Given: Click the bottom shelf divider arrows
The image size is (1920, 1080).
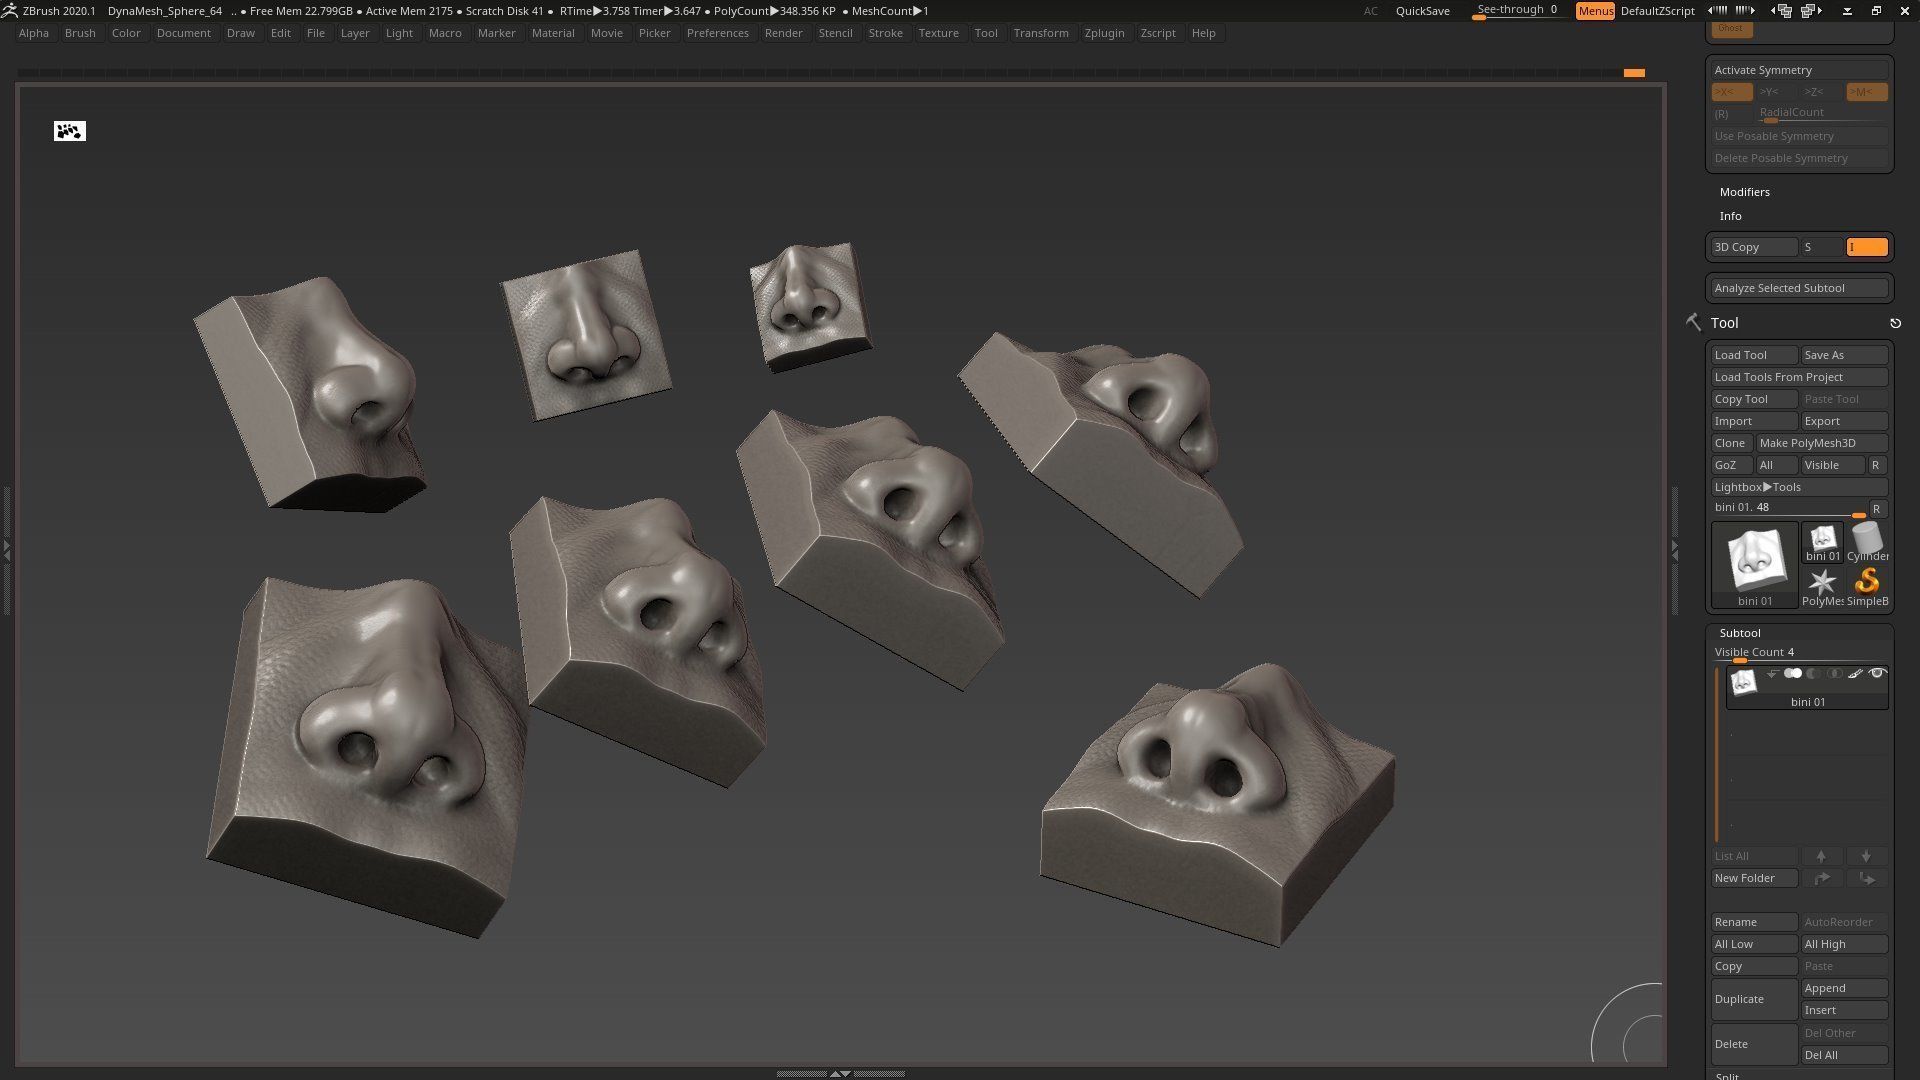Looking at the screenshot, I should 841,1073.
